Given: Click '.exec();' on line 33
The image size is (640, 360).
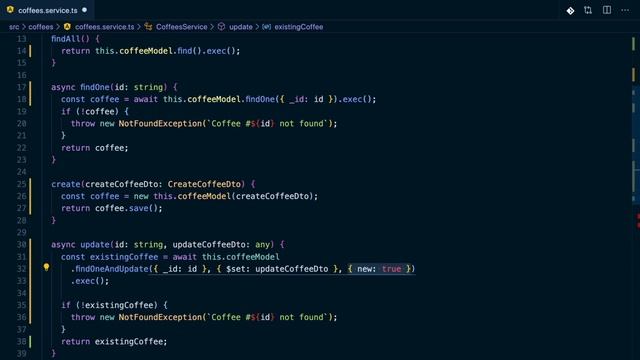Looking at the screenshot, I should point(90,281).
